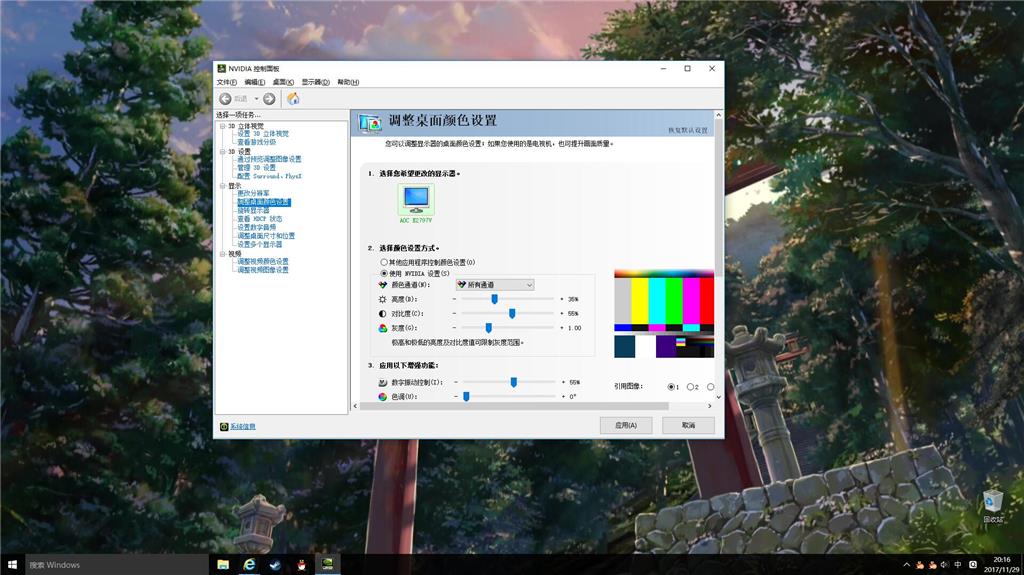Open Internet Explorer from the taskbar
Screen dimensions: 1024x575
click(249, 565)
